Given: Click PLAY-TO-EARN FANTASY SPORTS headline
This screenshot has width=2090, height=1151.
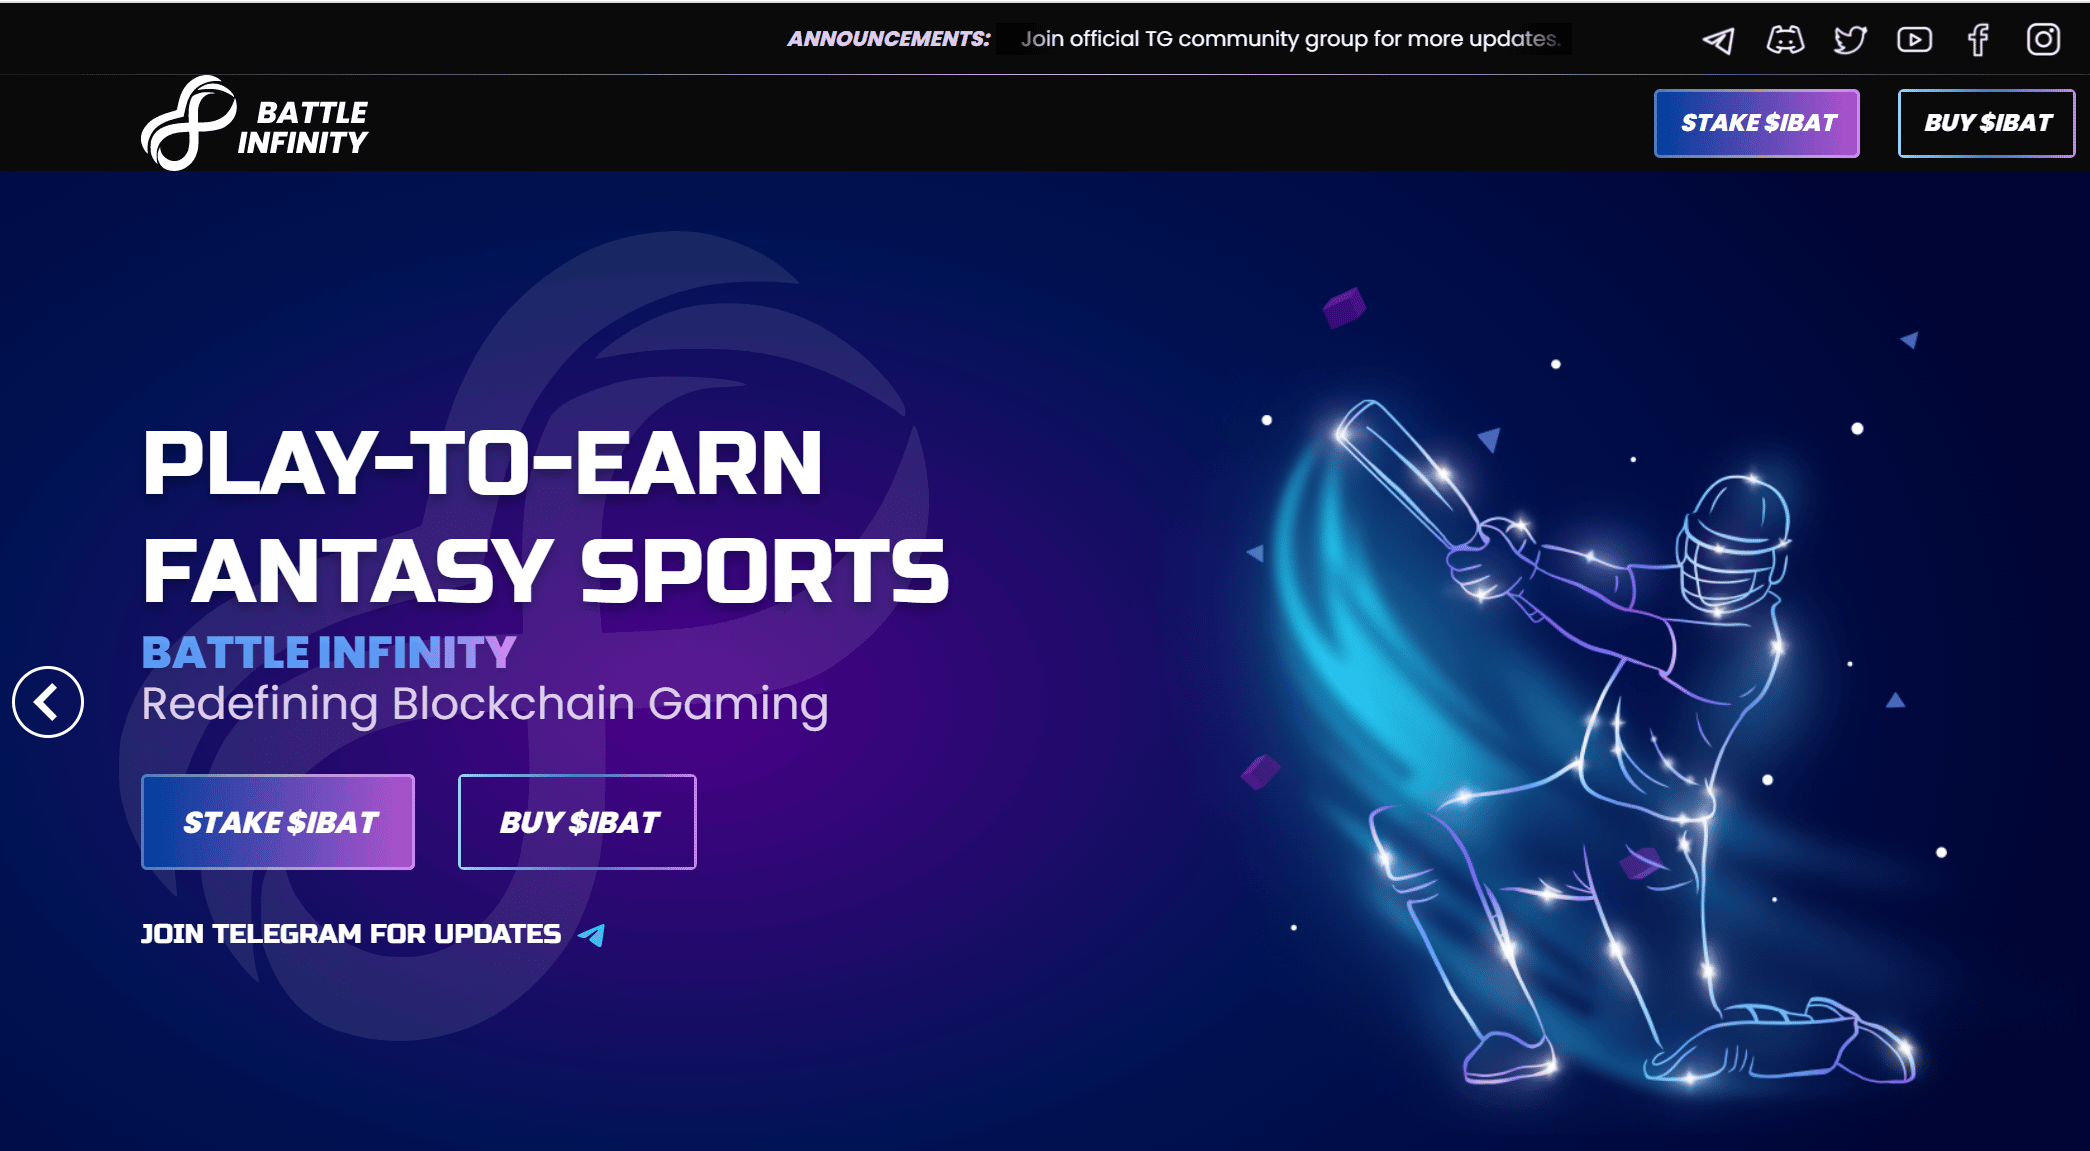Looking at the screenshot, I should tap(545, 517).
